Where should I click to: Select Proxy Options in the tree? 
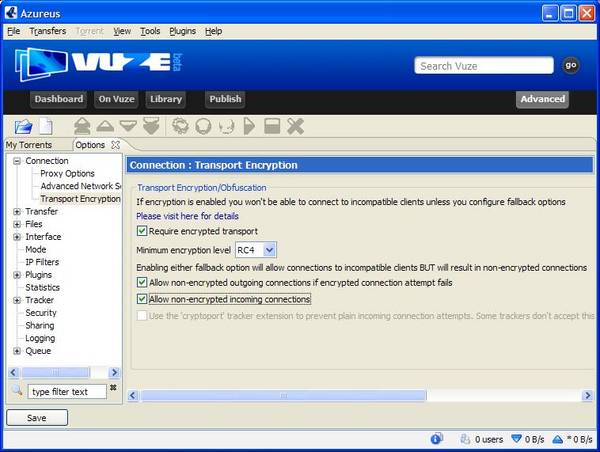67,173
